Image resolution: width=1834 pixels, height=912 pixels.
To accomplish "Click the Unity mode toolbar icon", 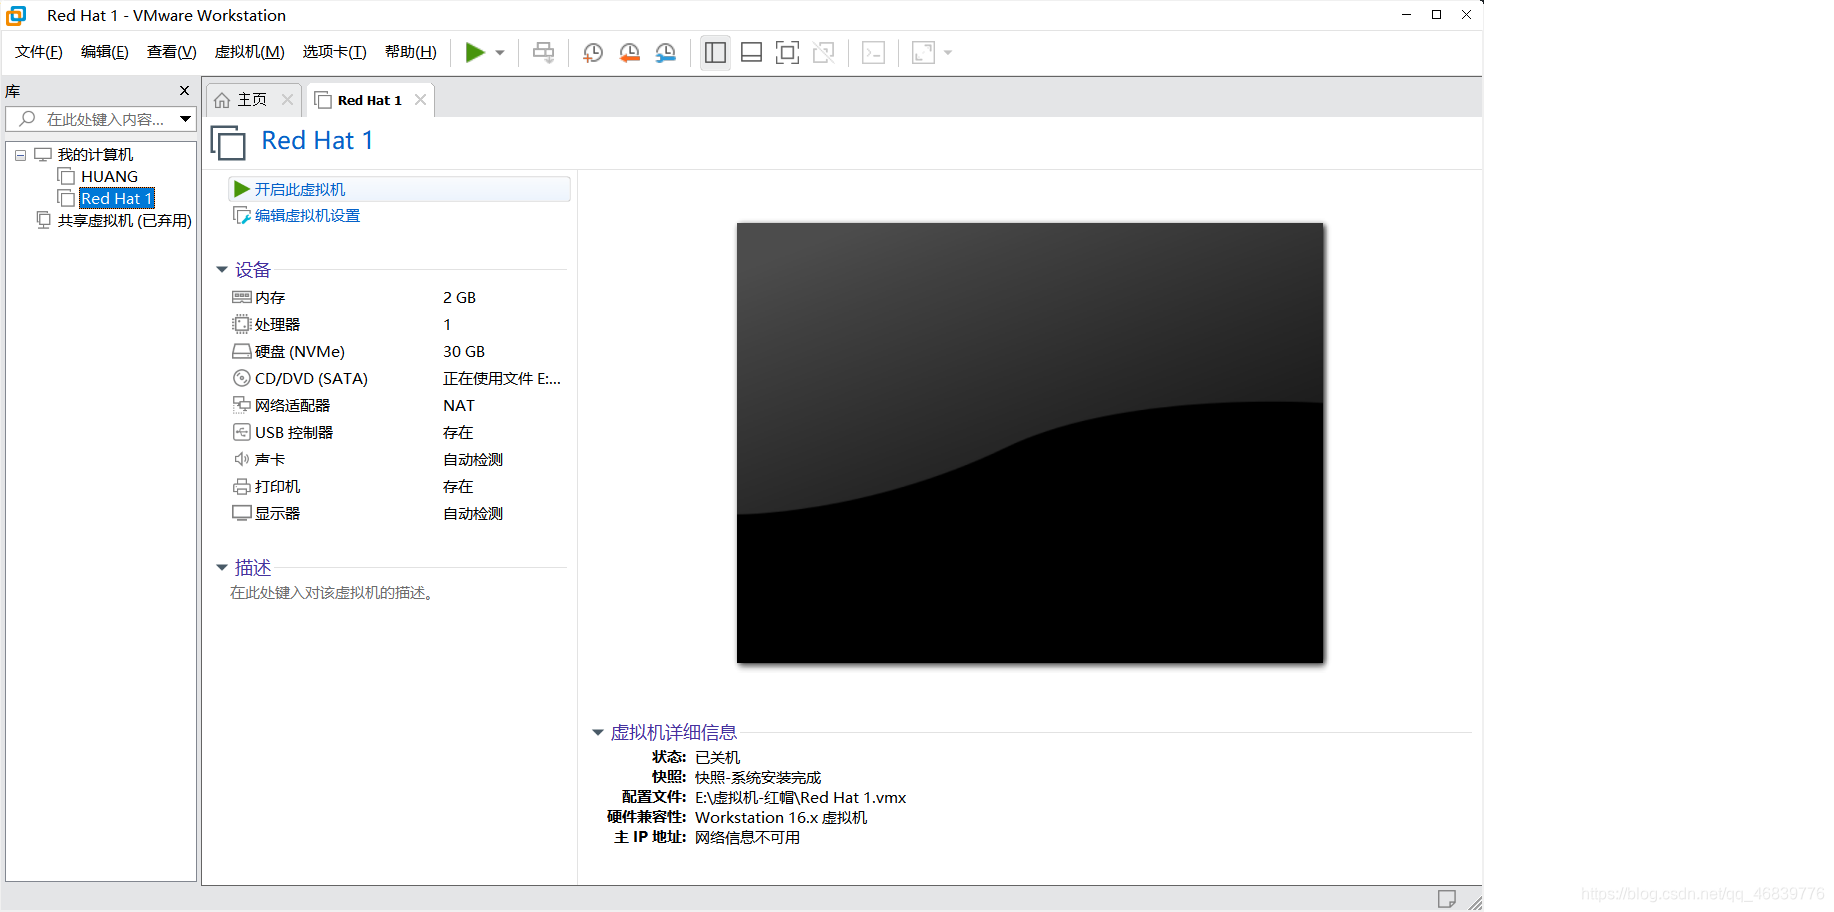I will [823, 53].
